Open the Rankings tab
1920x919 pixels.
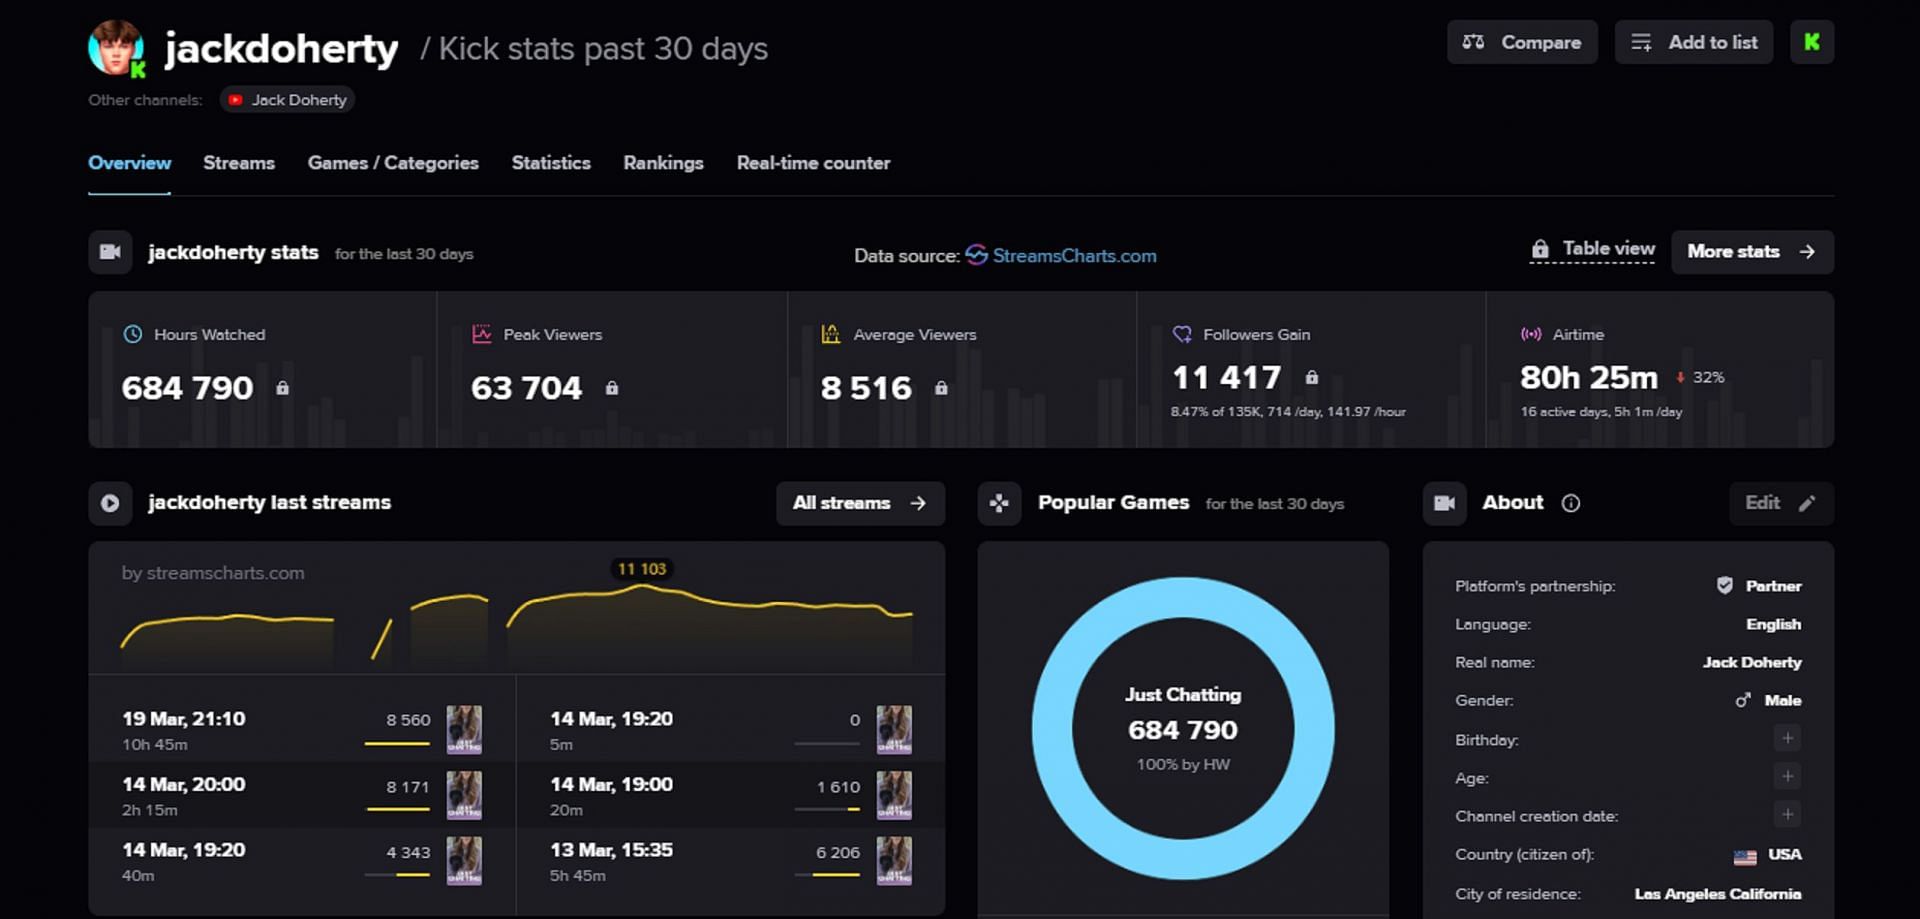(x=663, y=163)
